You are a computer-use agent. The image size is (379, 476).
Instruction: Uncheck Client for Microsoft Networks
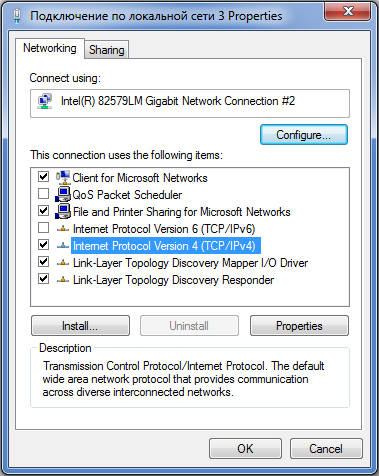43,176
